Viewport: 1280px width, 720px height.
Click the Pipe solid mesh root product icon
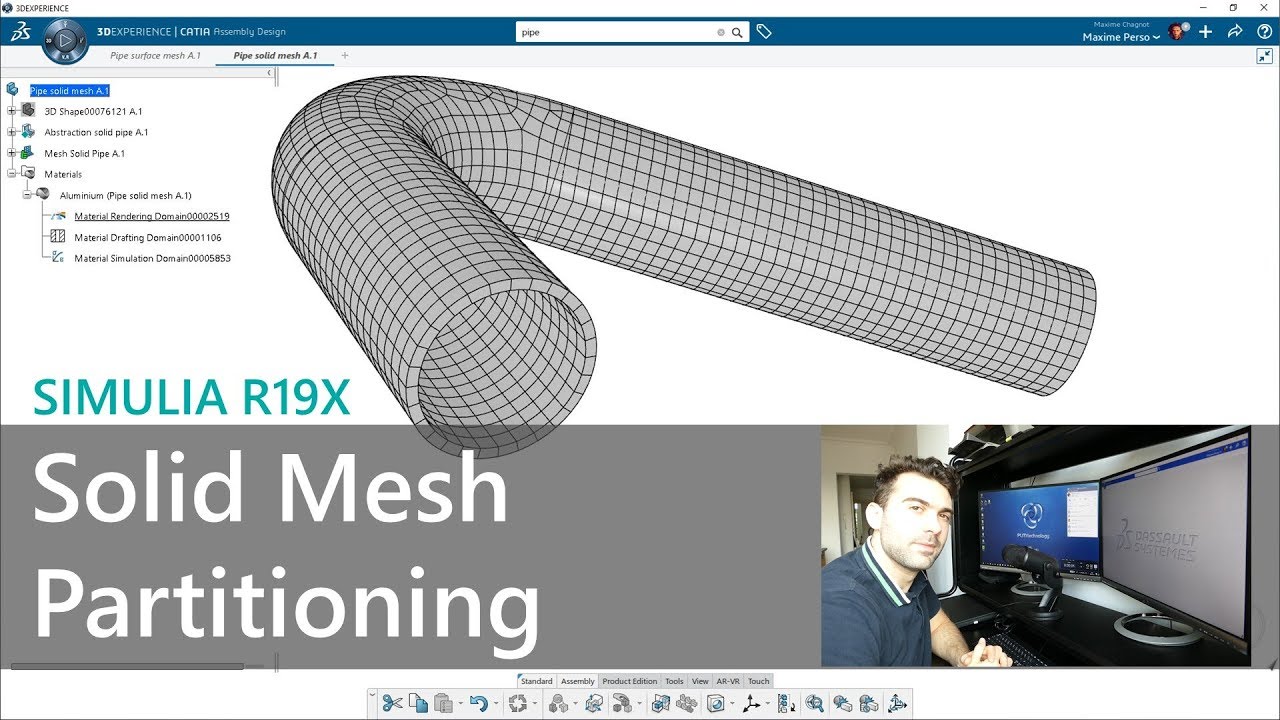click(12, 90)
